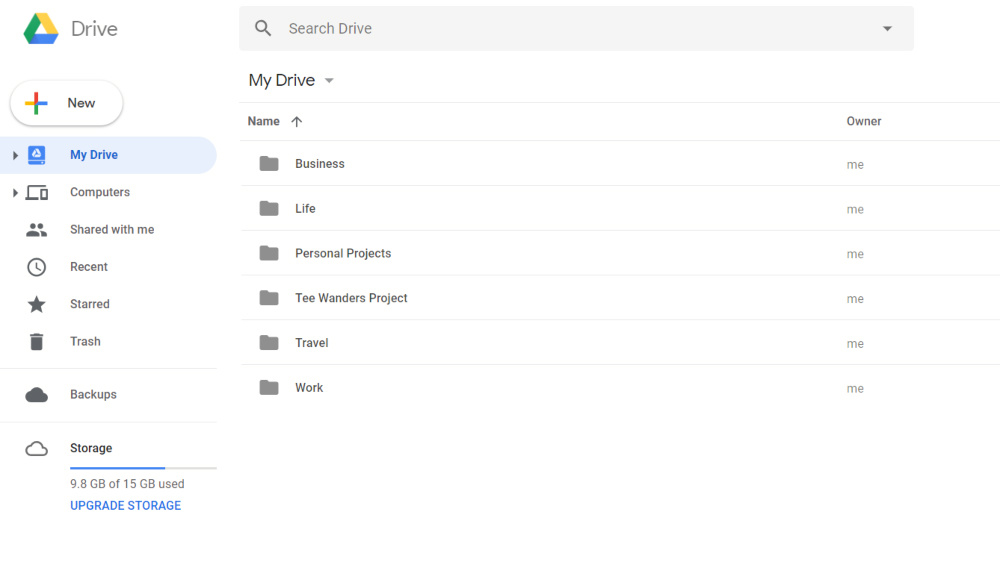This screenshot has height=562, width=1000.
Task: Expand the My Drive tree arrow
Action: click(15, 155)
